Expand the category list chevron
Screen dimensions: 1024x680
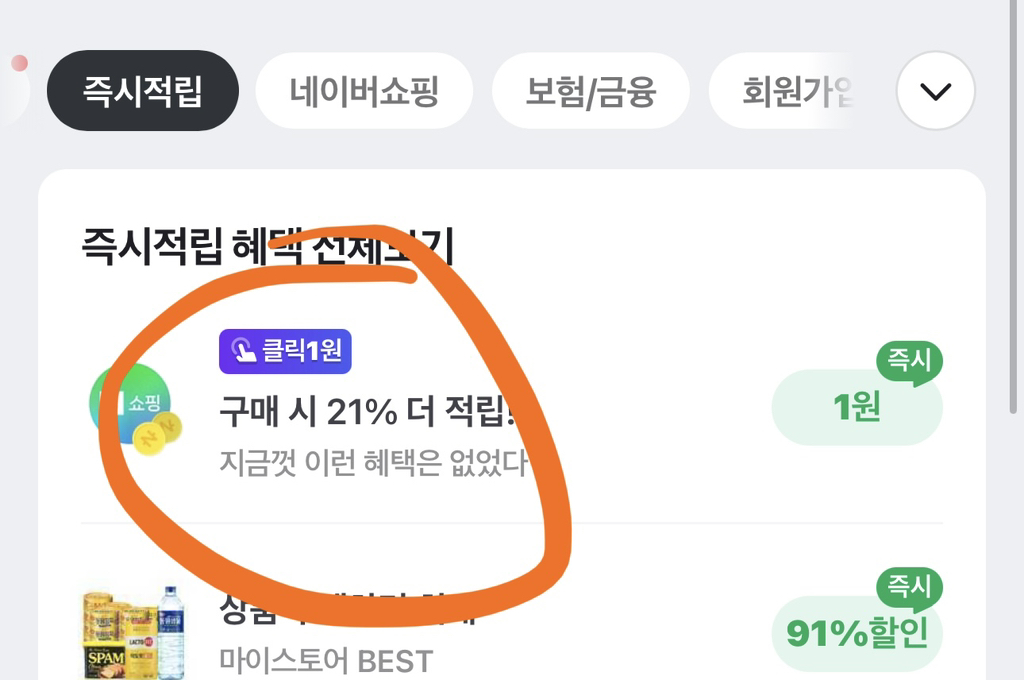coord(935,92)
